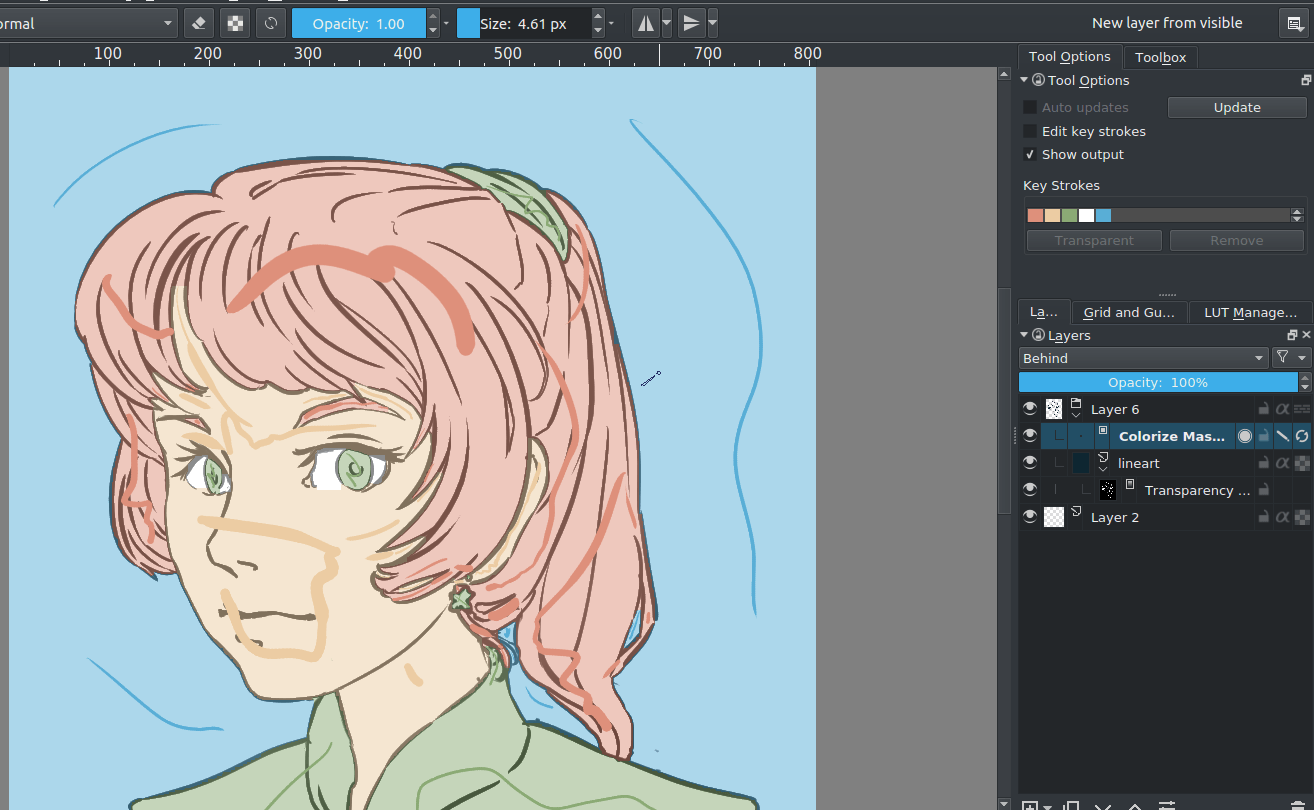1314x810 pixels.
Task: Hide the Layer 6 layer visibility
Action: pos(1029,408)
